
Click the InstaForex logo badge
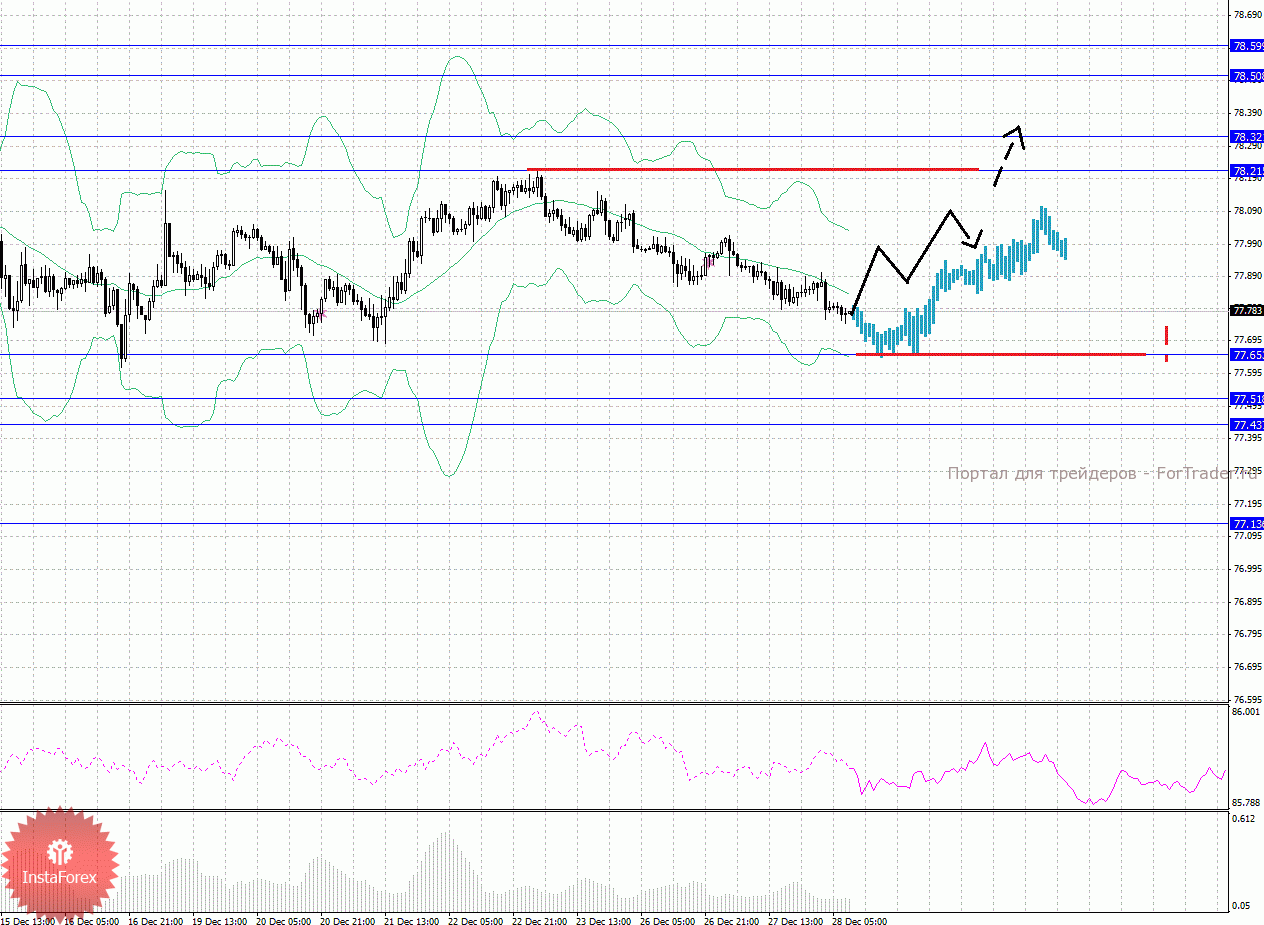coord(60,862)
